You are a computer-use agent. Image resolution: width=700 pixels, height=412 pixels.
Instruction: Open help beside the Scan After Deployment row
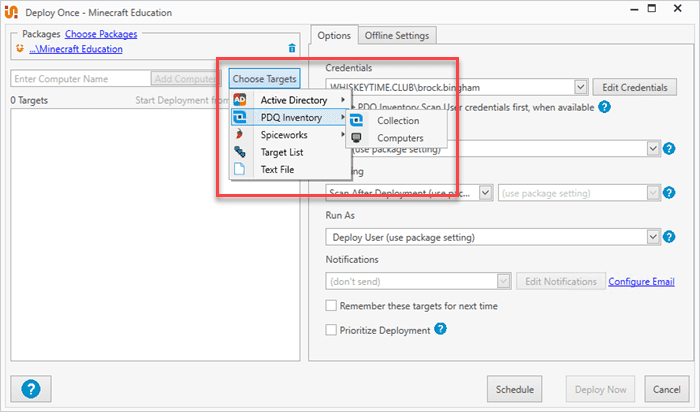(669, 193)
